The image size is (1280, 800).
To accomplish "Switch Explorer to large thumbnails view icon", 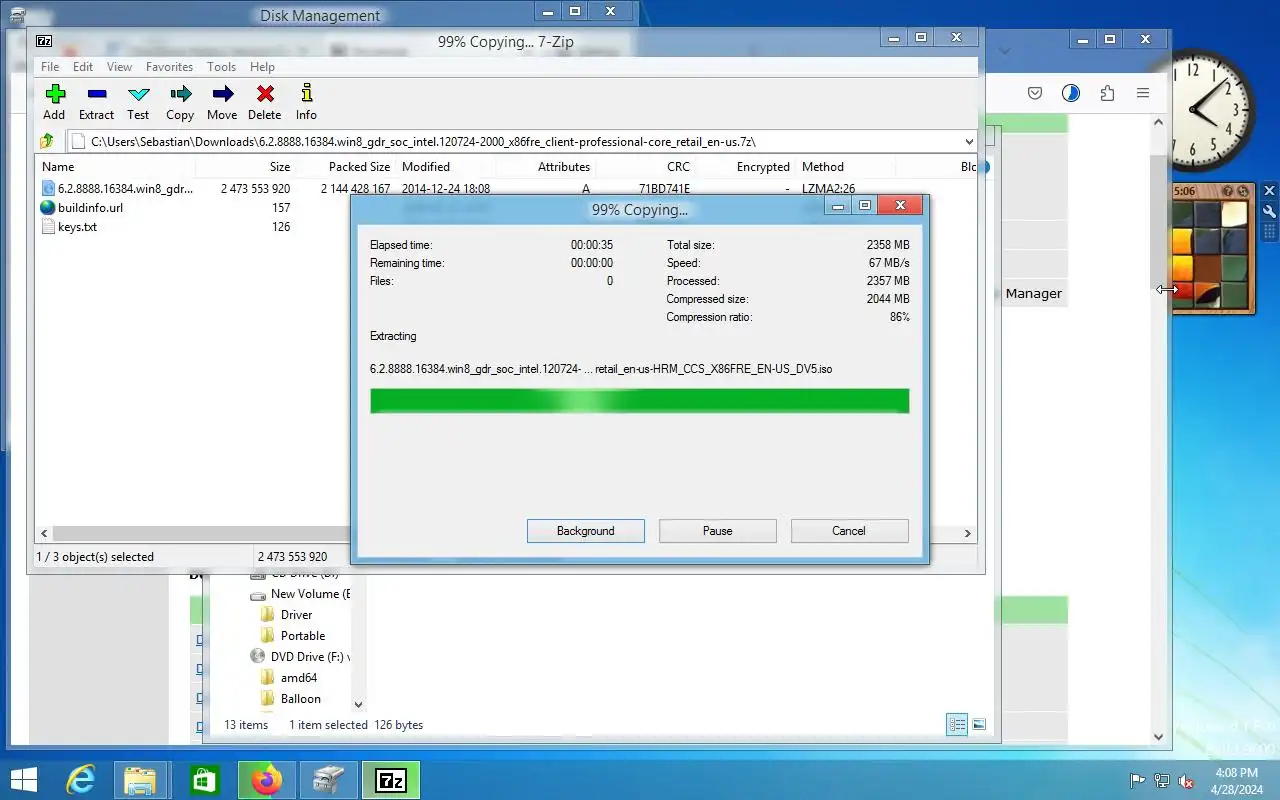I will 979,725.
